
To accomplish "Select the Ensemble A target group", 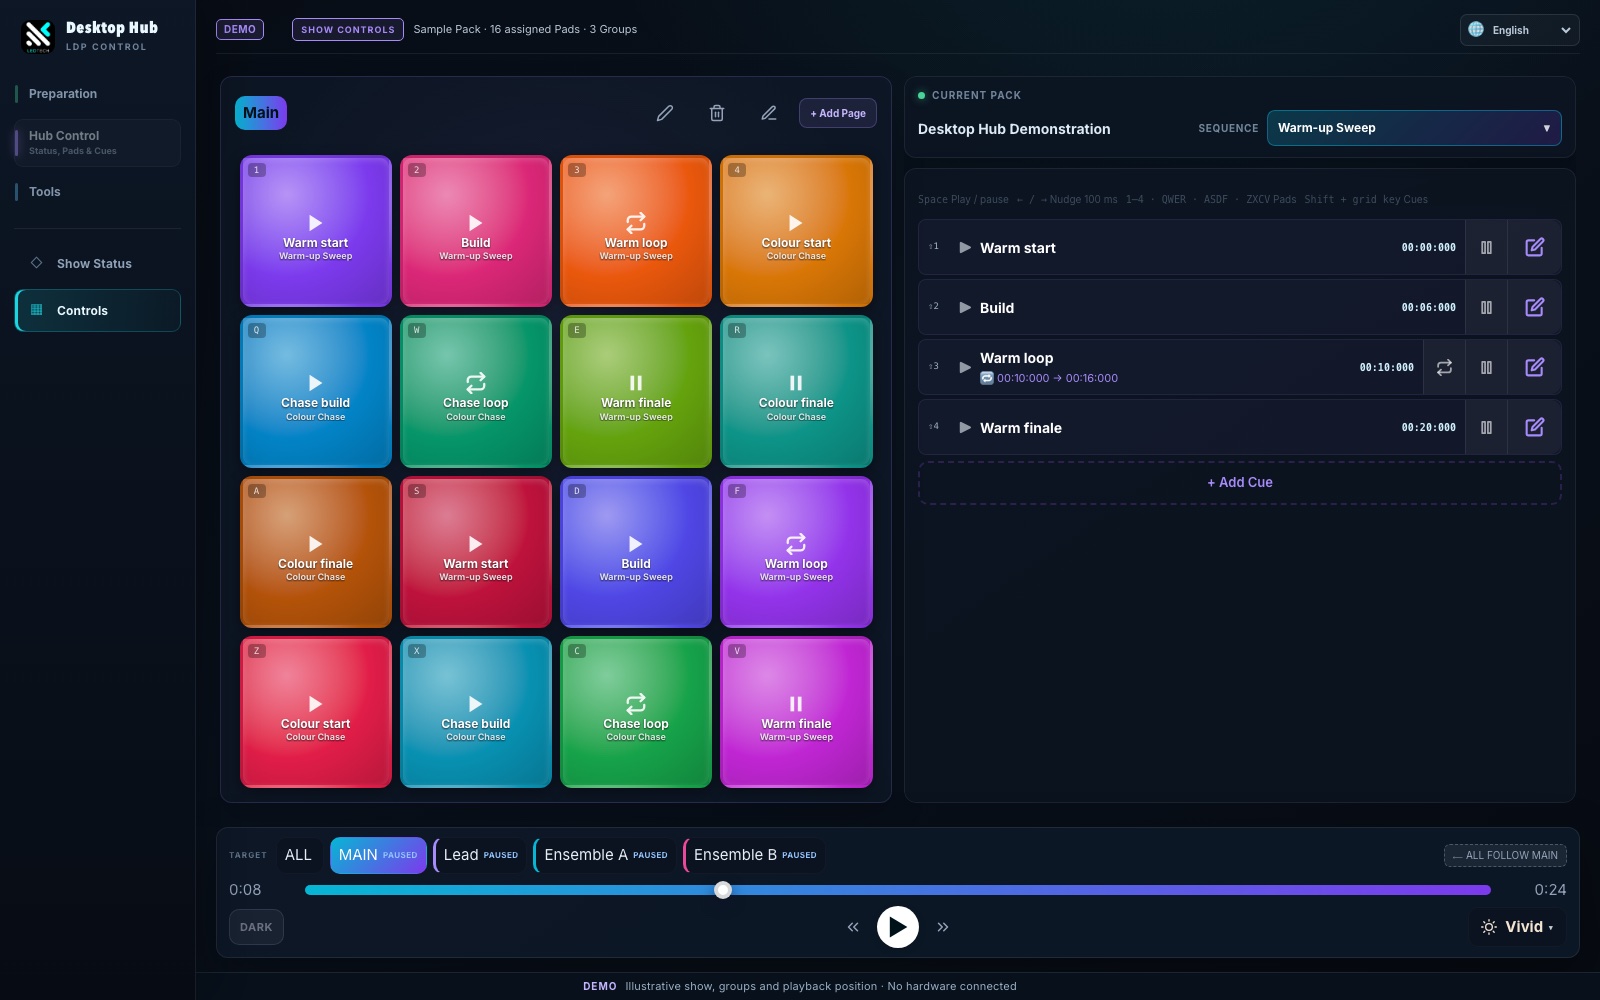I will [x=605, y=855].
